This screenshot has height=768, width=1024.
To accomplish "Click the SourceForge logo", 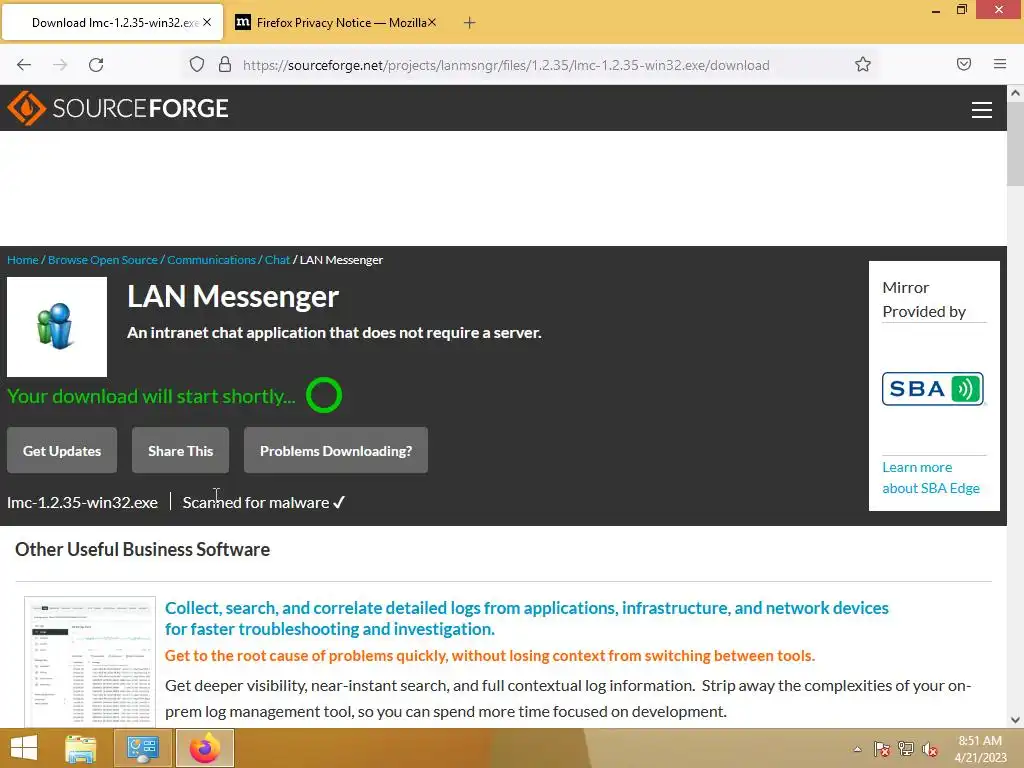I will (x=118, y=108).
